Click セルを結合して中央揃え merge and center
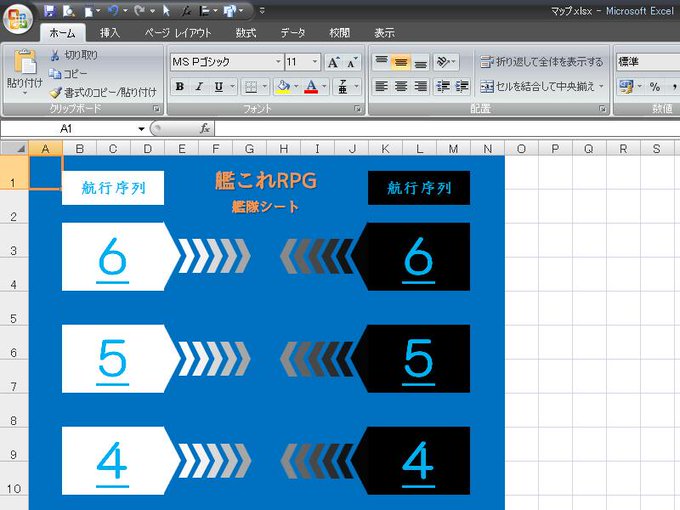 click(537, 87)
